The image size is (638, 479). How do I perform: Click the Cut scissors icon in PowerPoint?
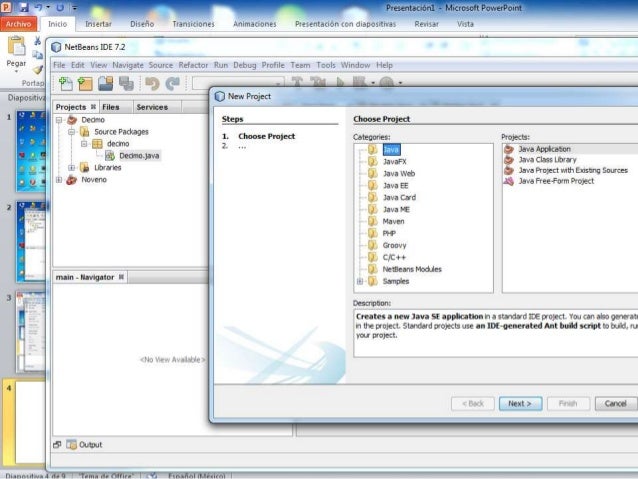pyautogui.click(x=37, y=41)
